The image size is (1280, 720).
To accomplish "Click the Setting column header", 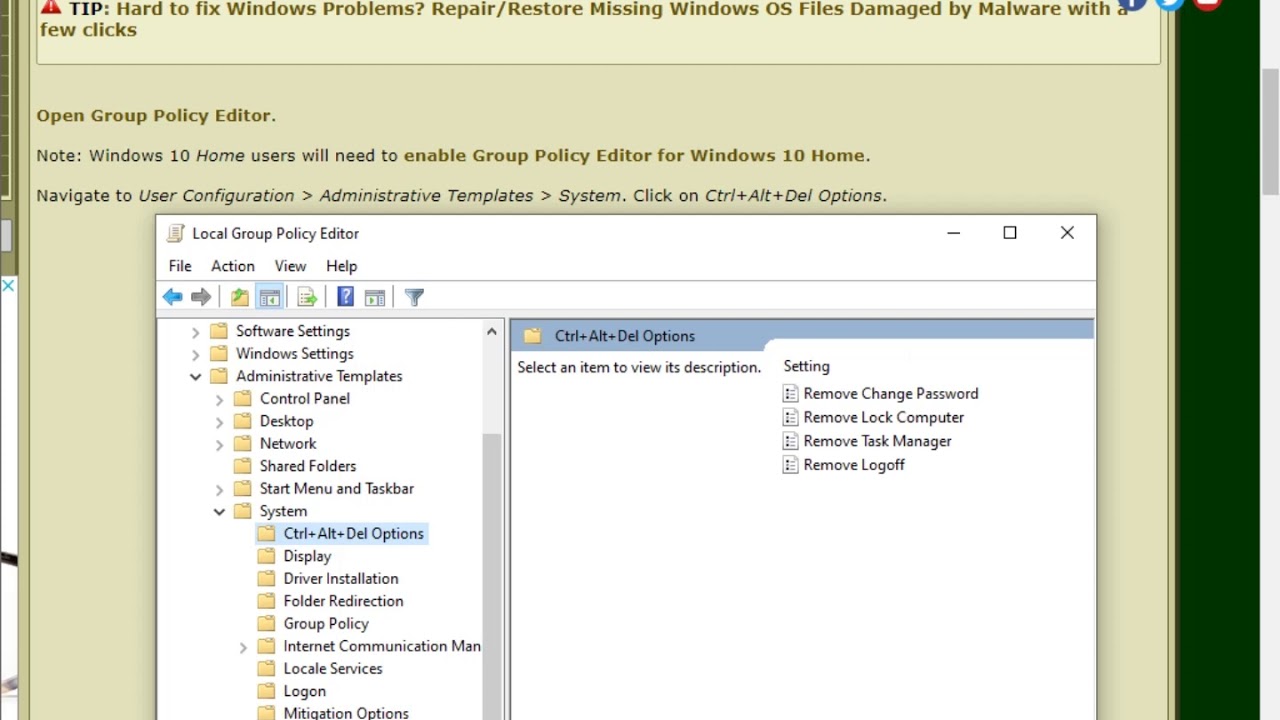I will click(807, 367).
